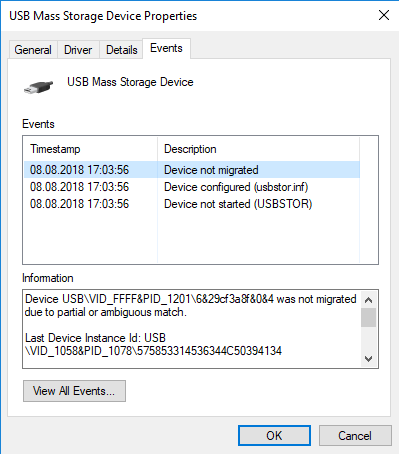The image size is (399, 454).
Task: Click the USB plug device icon
Action: 38,87
